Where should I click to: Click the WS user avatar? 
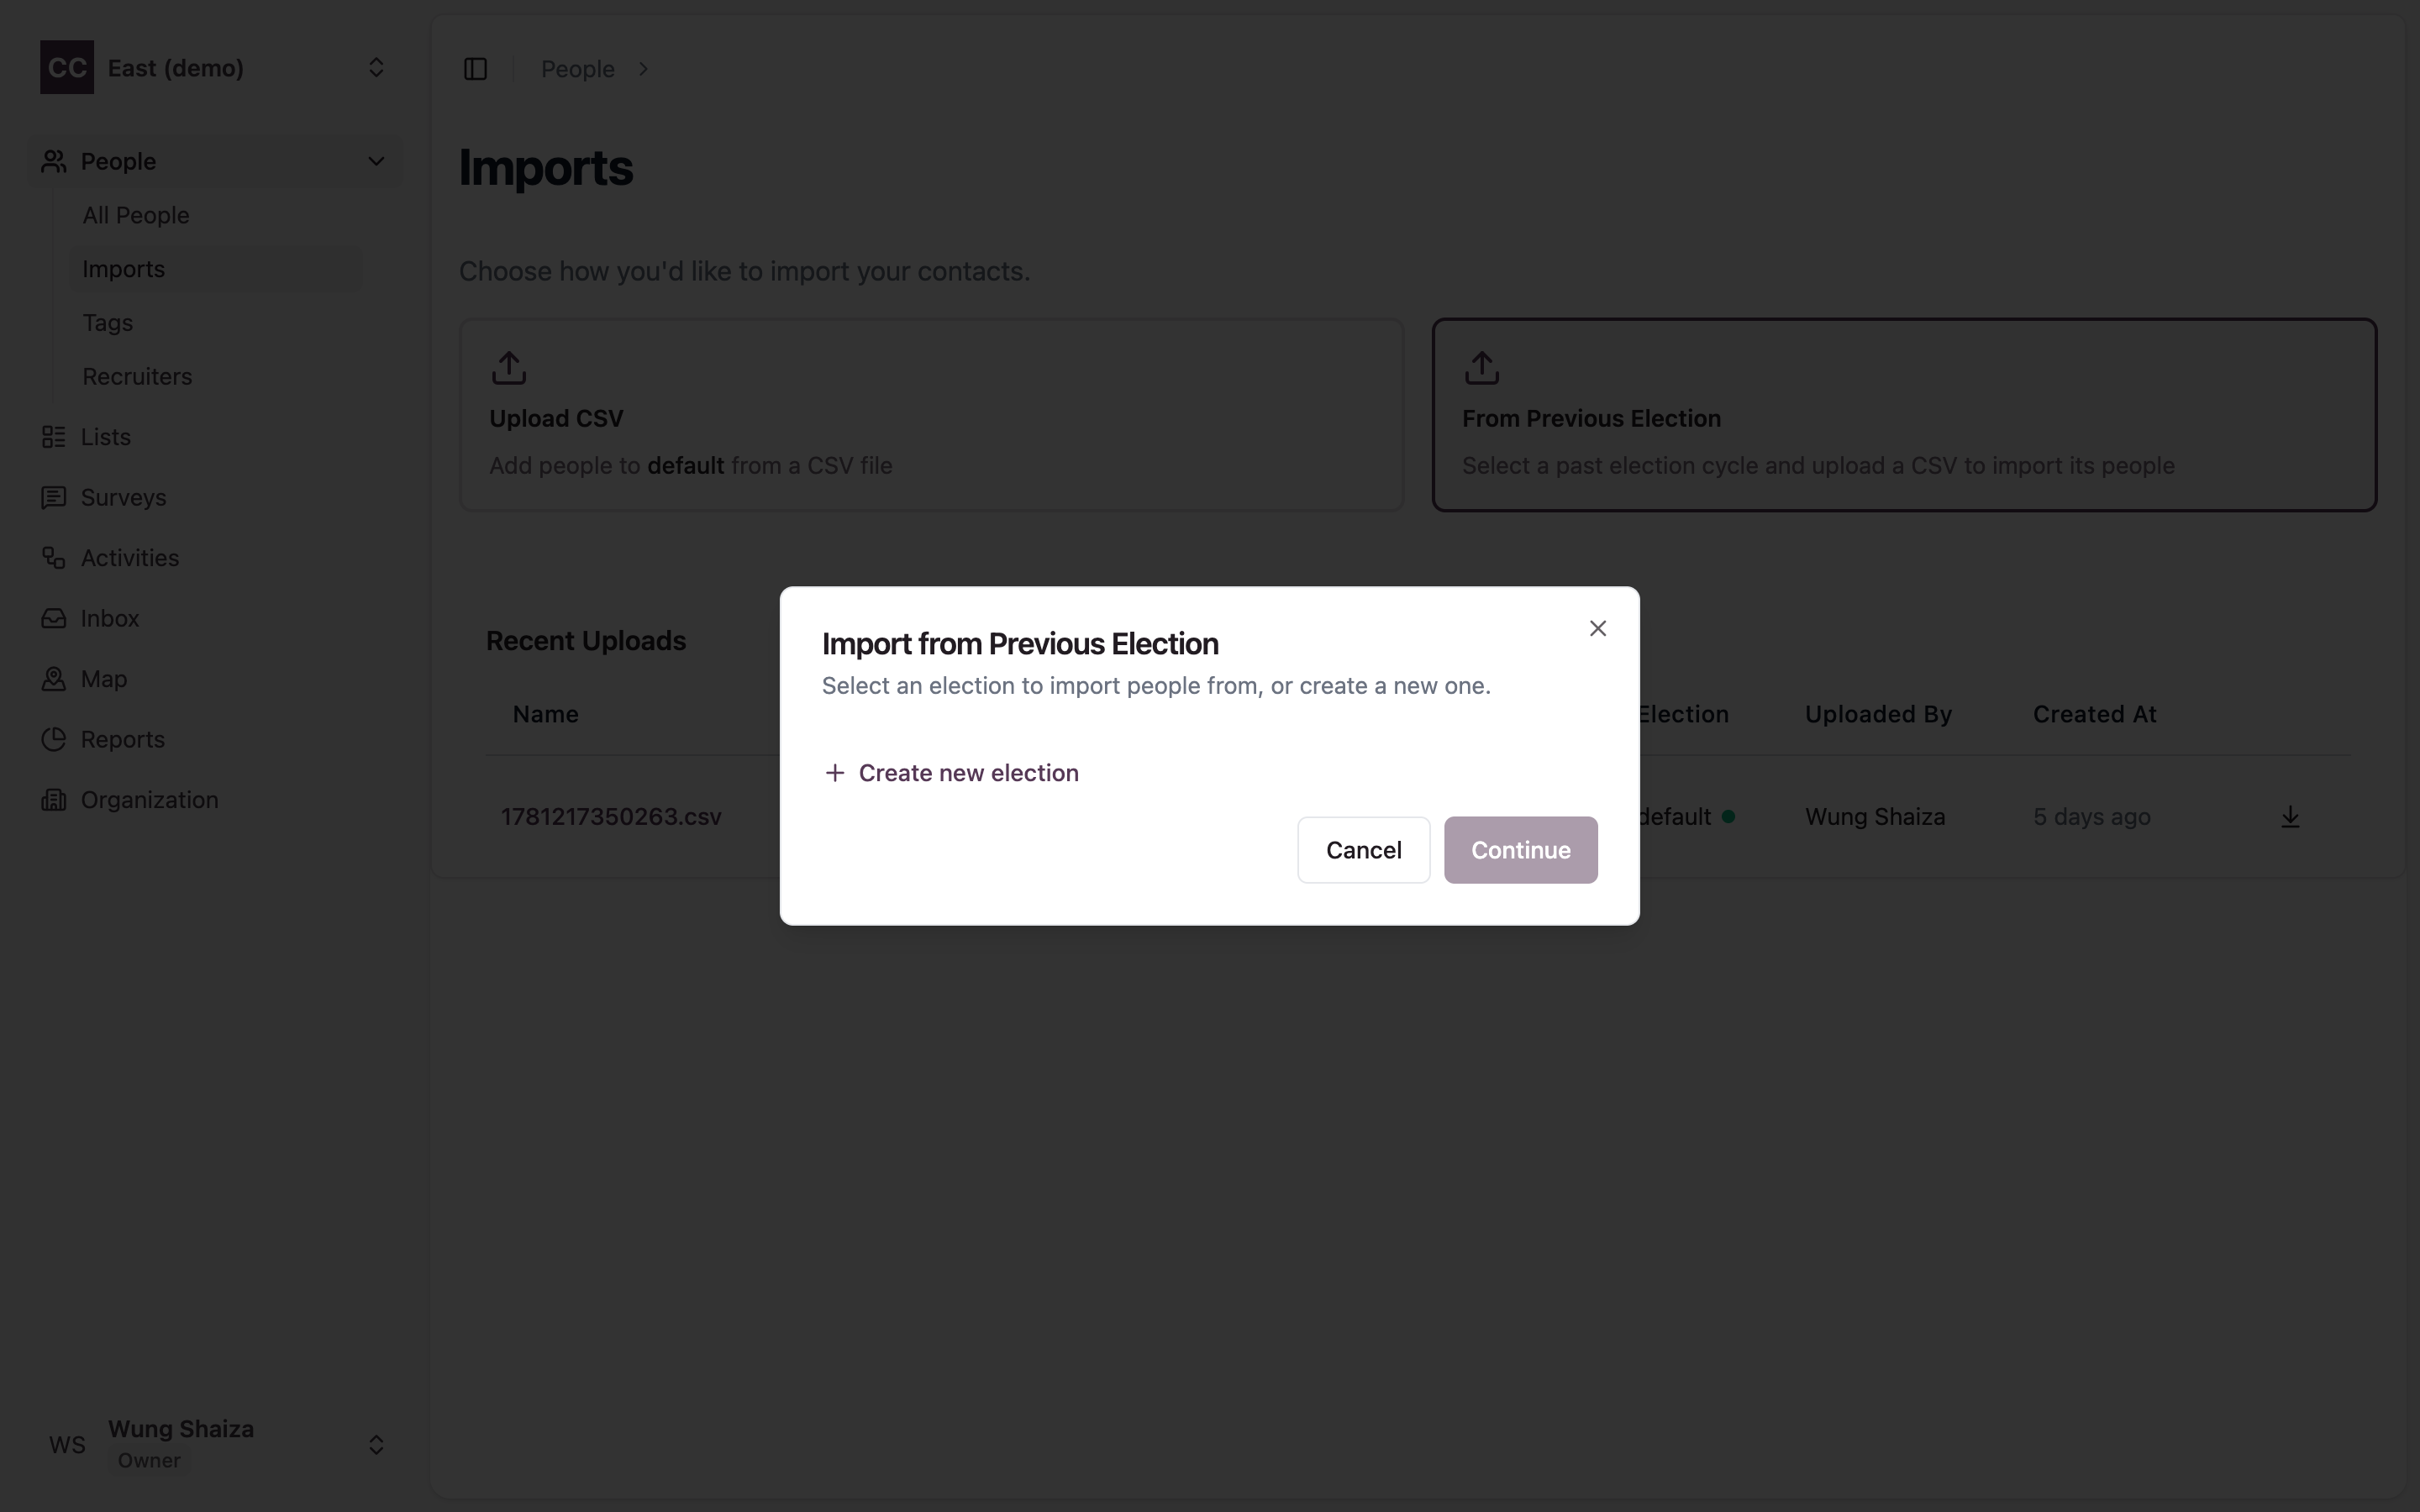67,1445
